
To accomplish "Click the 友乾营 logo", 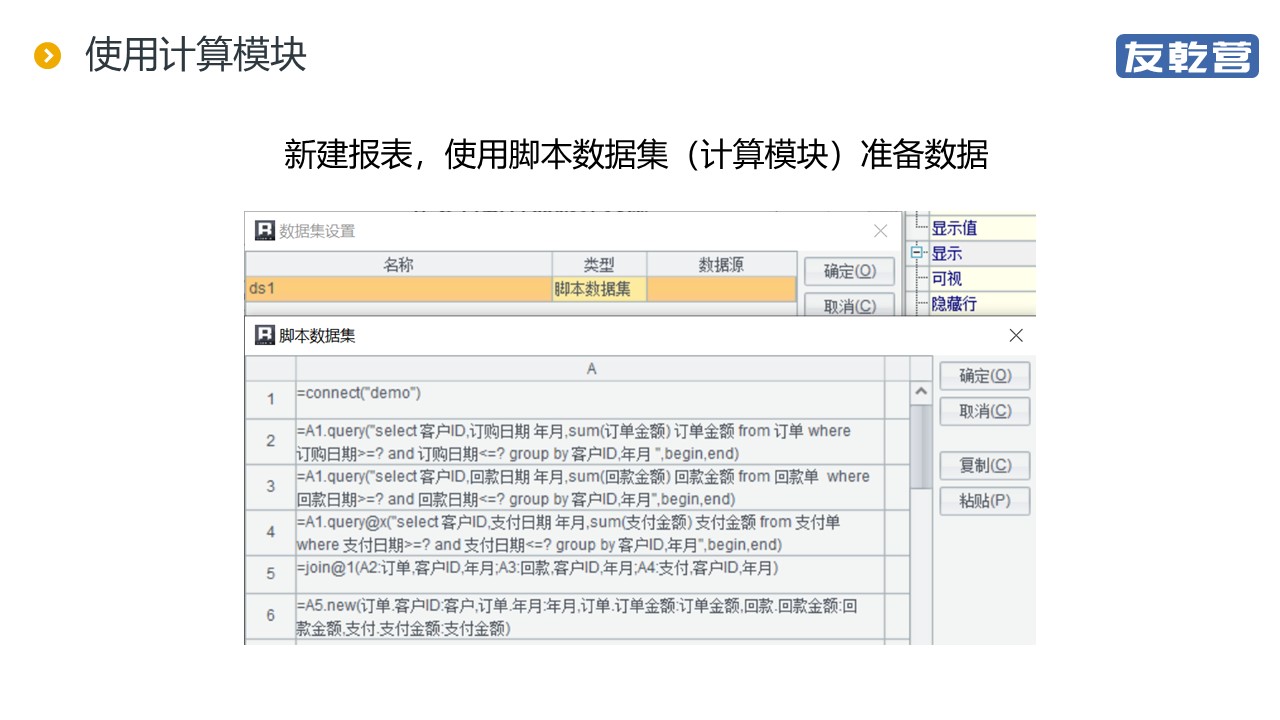I will point(1187,56).
